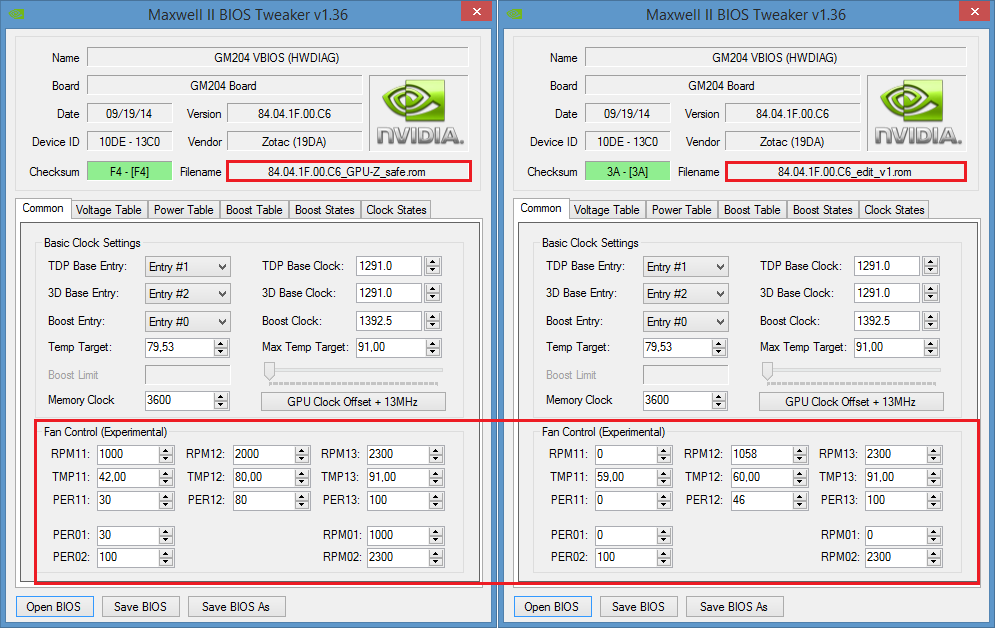Viewport: 995px width, 628px height.
Task: Switch to Power Table tab in left window
Action: pos(183,210)
